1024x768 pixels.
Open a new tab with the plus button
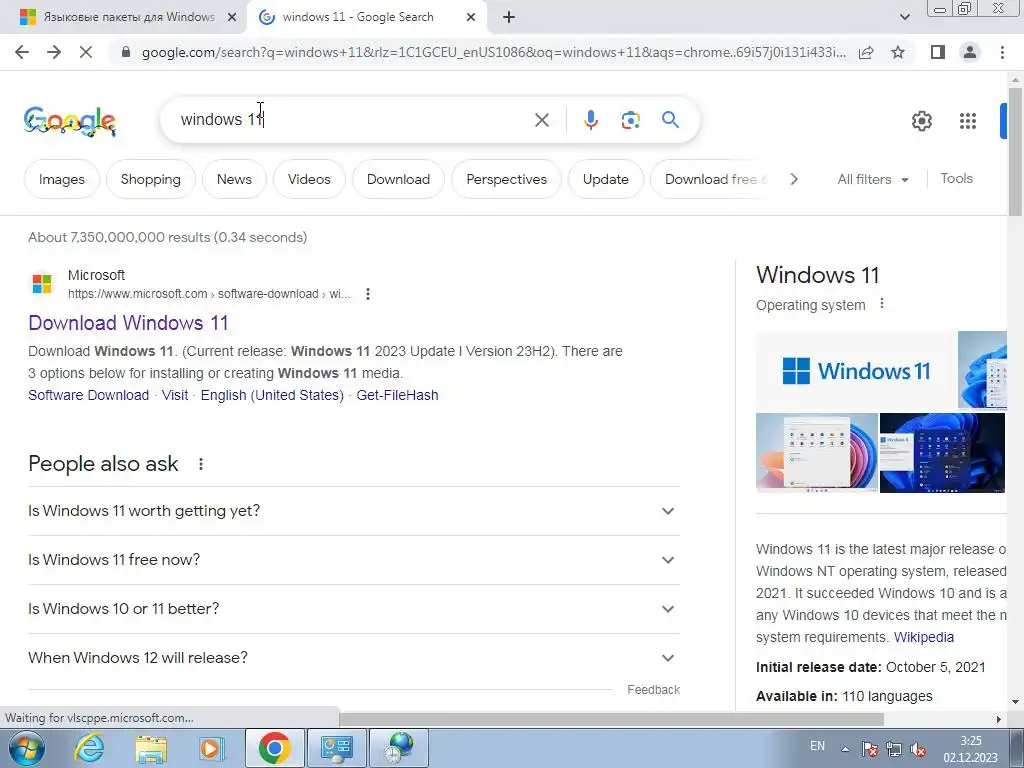click(x=509, y=17)
